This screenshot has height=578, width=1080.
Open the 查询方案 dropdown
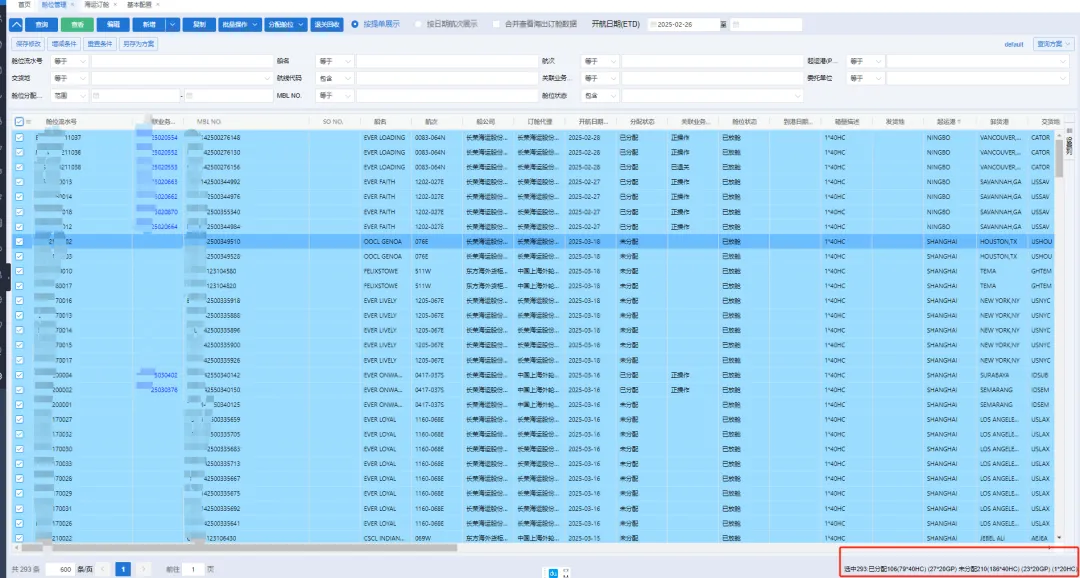[x=1054, y=44]
